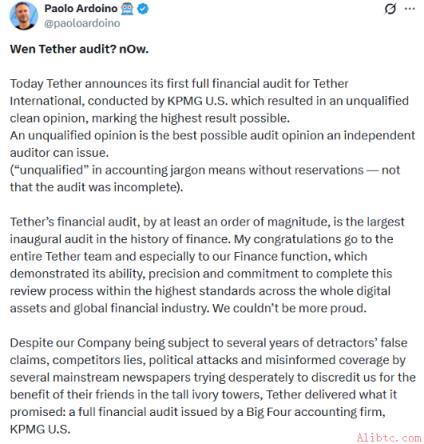Screen dimensions: 424x444
Task: Click the Grok slashed-circle icon
Action: coord(390,9)
